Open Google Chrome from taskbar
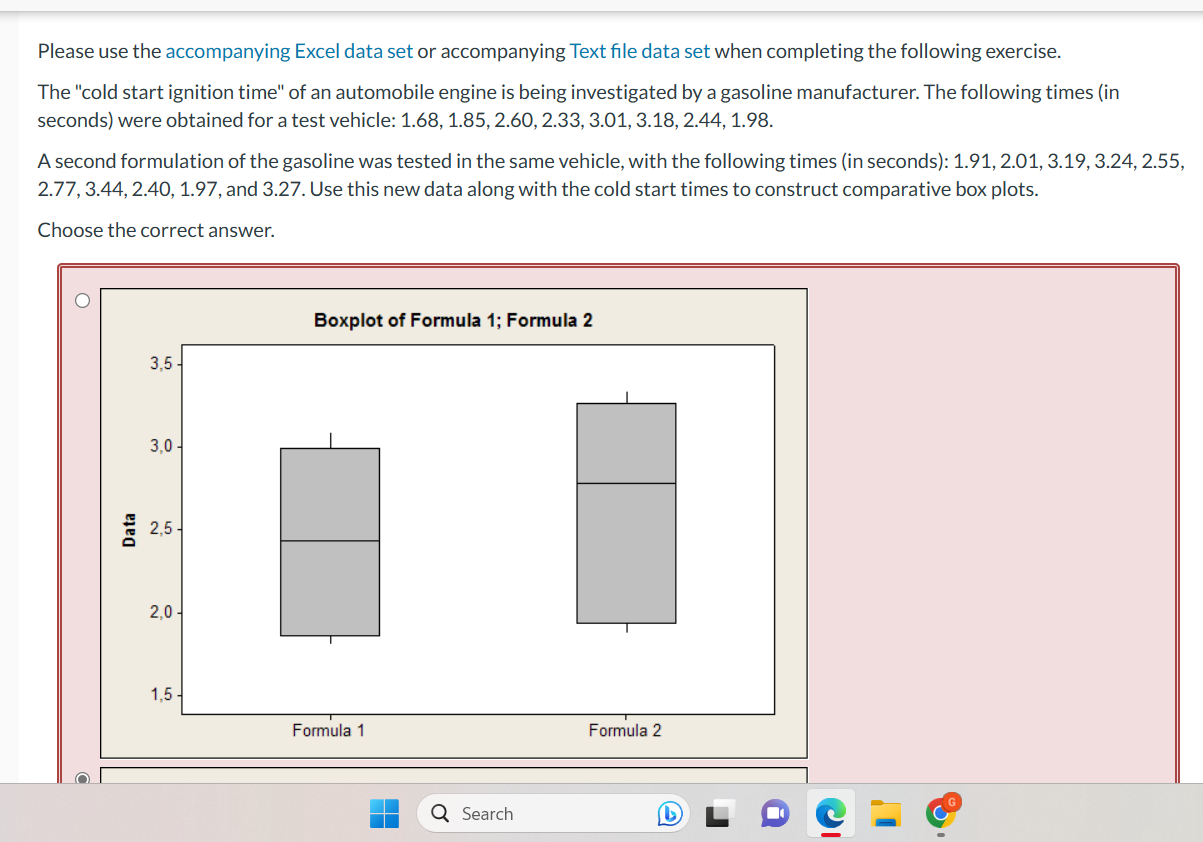Image resolution: width=1203 pixels, height=842 pixels. (x=941, y=814)
